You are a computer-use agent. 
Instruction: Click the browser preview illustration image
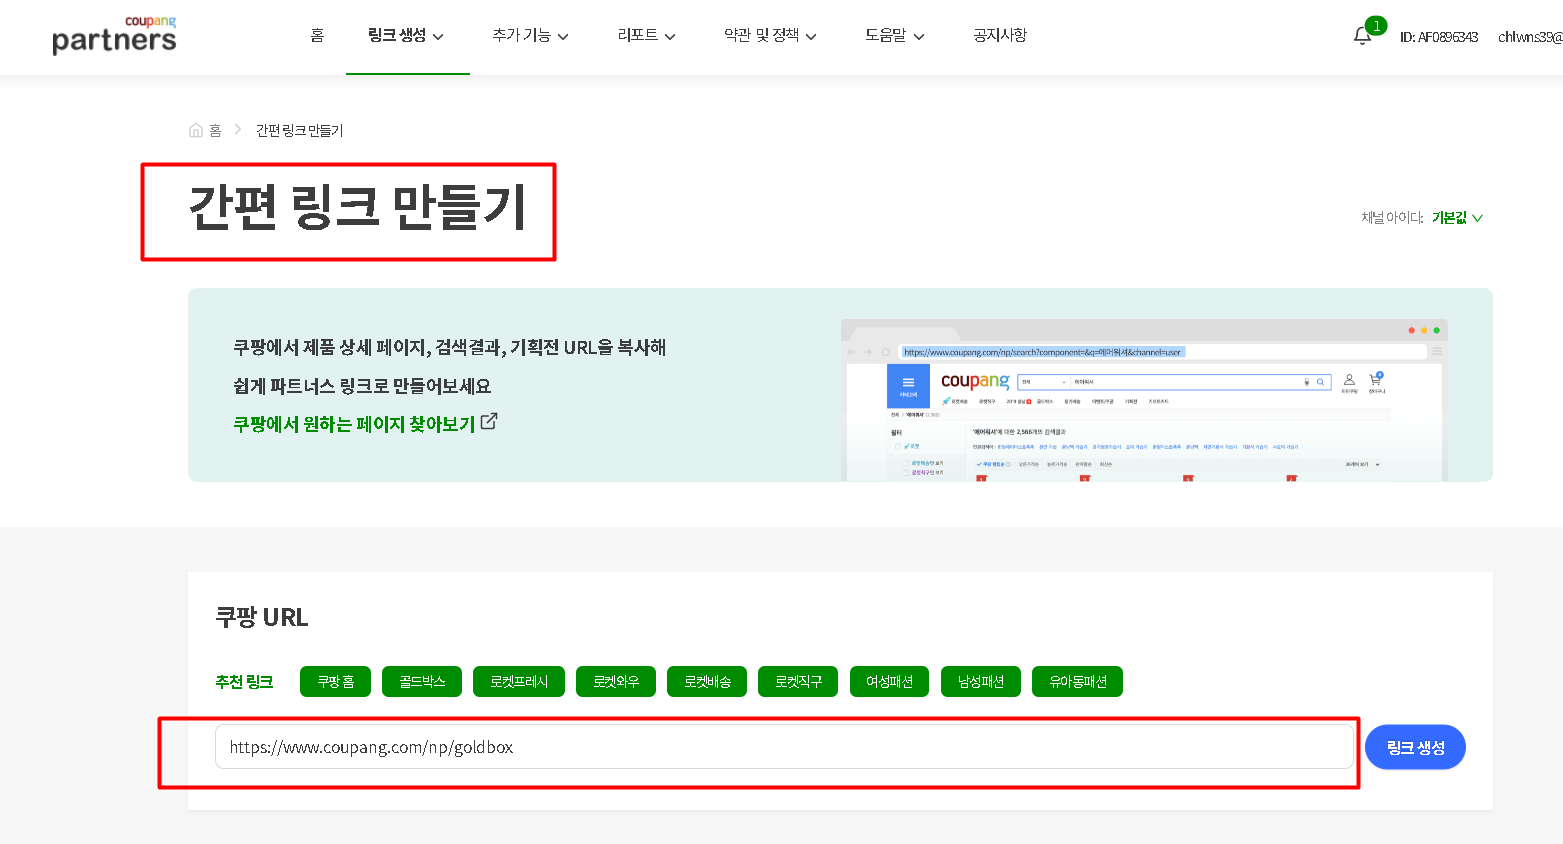(1144, 400)
